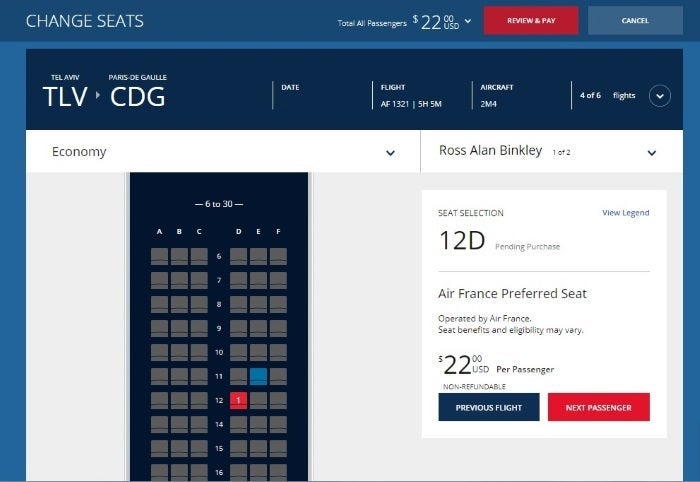Click seat 6B in the seat map
The height and width of the screenshot is (482, 700).
[x=179, y=256]
